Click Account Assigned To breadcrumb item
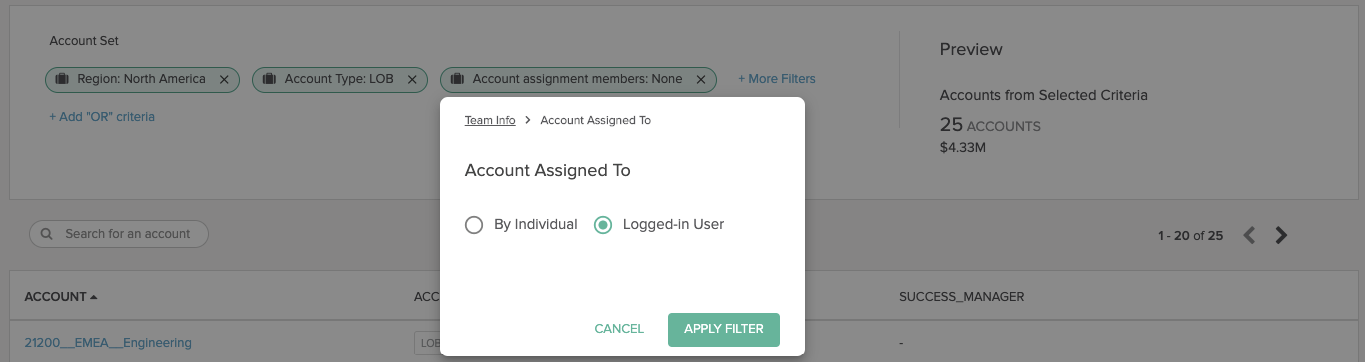 pyautogui.click(x=596, y=120)
